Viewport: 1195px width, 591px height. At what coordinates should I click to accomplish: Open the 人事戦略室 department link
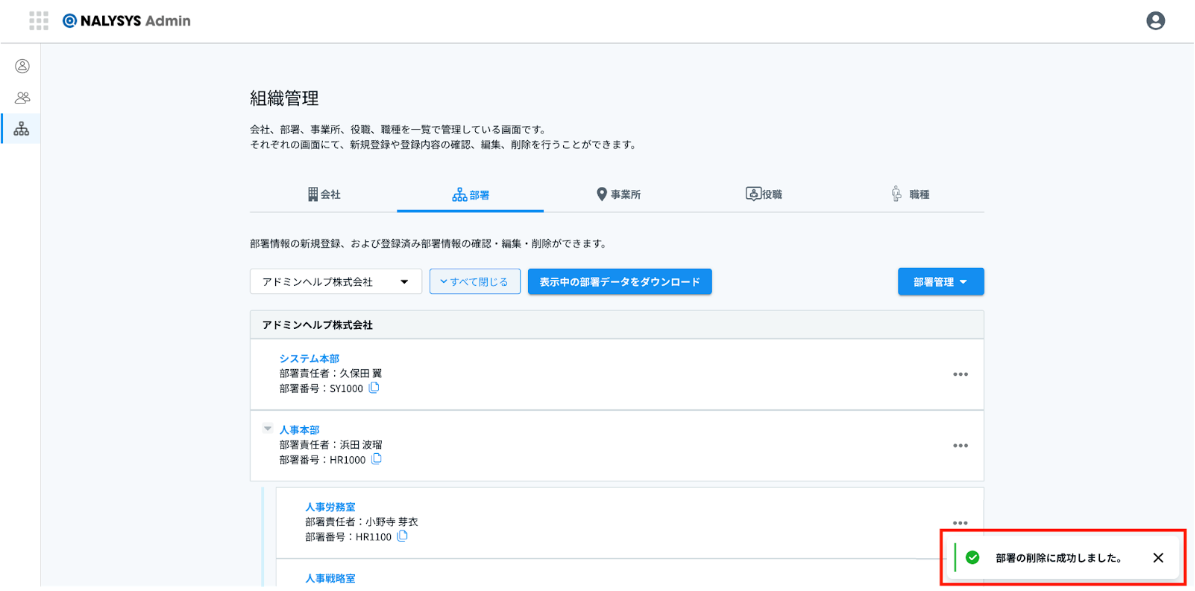coord(330,578)
